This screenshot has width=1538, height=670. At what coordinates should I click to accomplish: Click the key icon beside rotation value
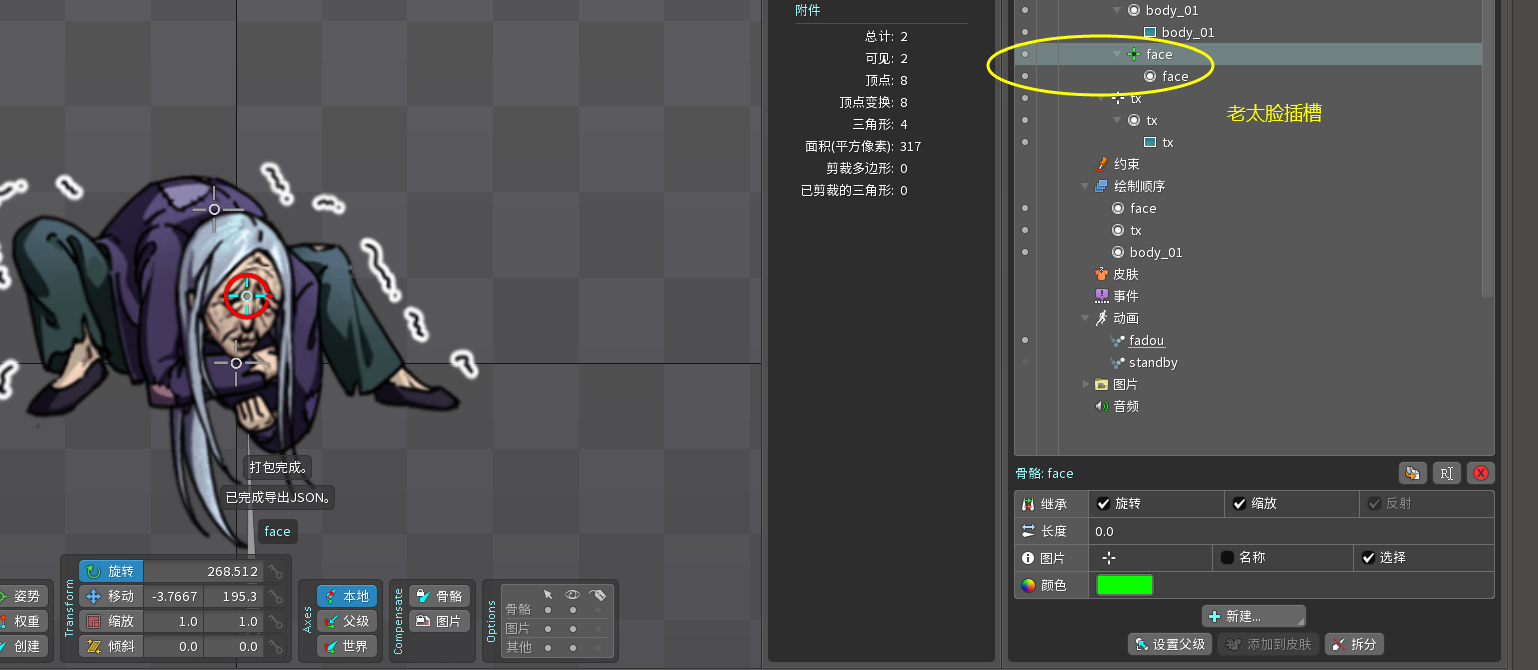pyautogui.click(x=277, y=573)
